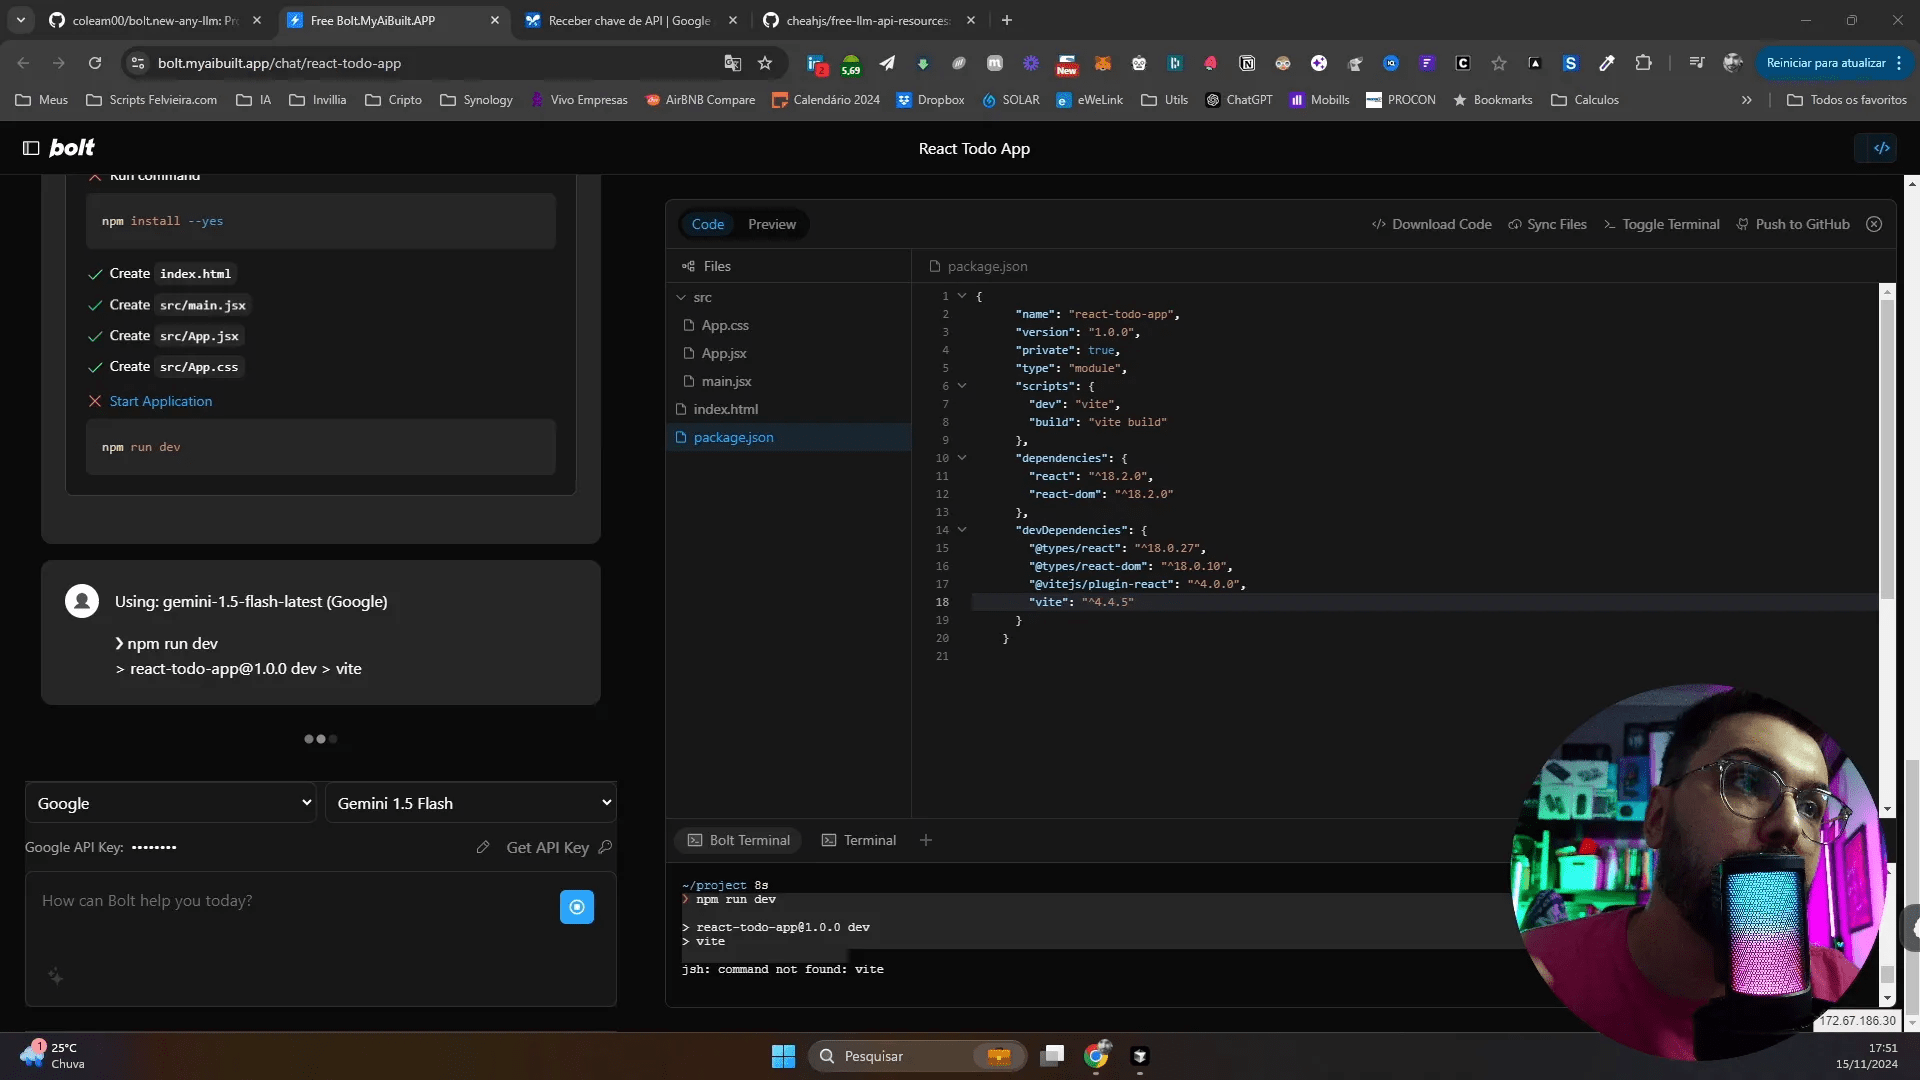Open Chrome from the Windows taskbar
Image resolution: width=1920 pixels, height=1080 pixels.
[1097, 1056]
